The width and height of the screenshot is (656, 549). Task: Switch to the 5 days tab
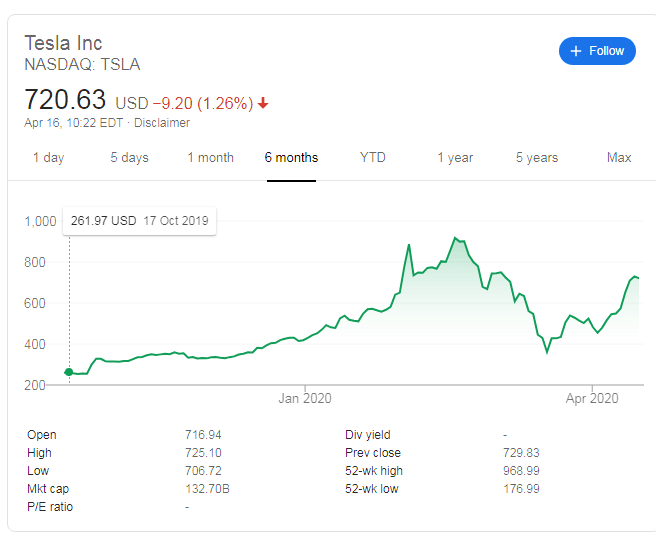129,158
